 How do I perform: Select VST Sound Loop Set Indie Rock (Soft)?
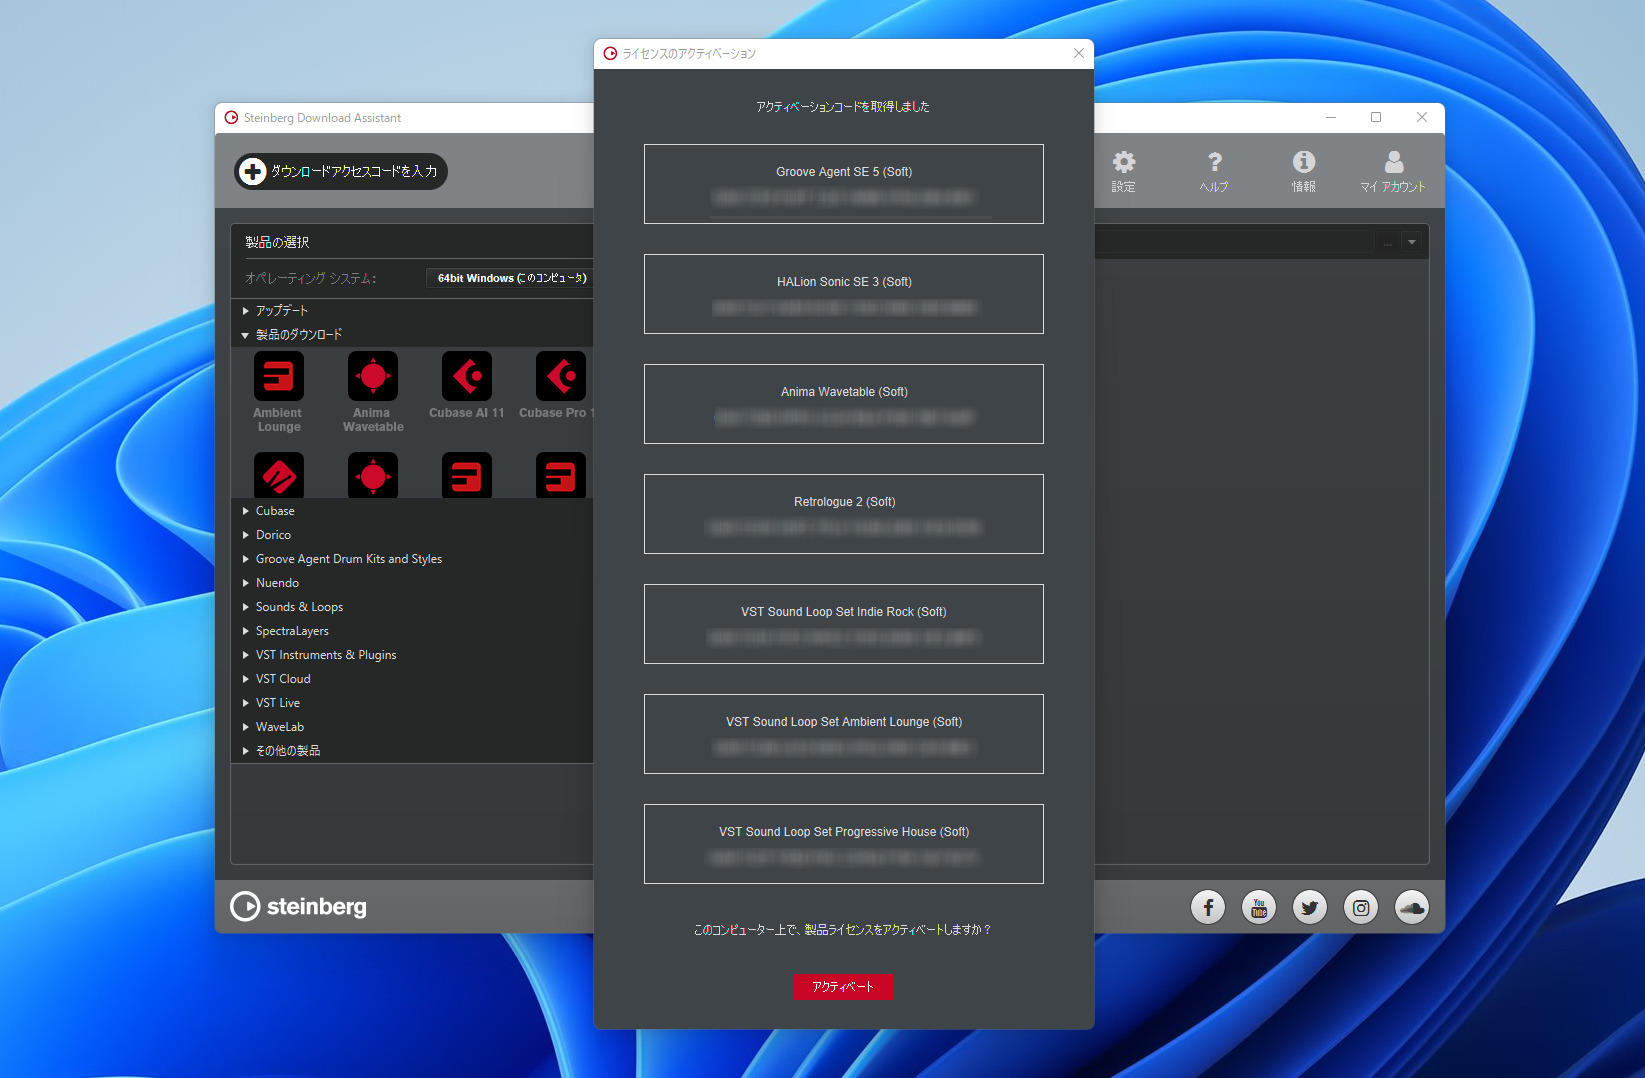click(x=844, y=624)
